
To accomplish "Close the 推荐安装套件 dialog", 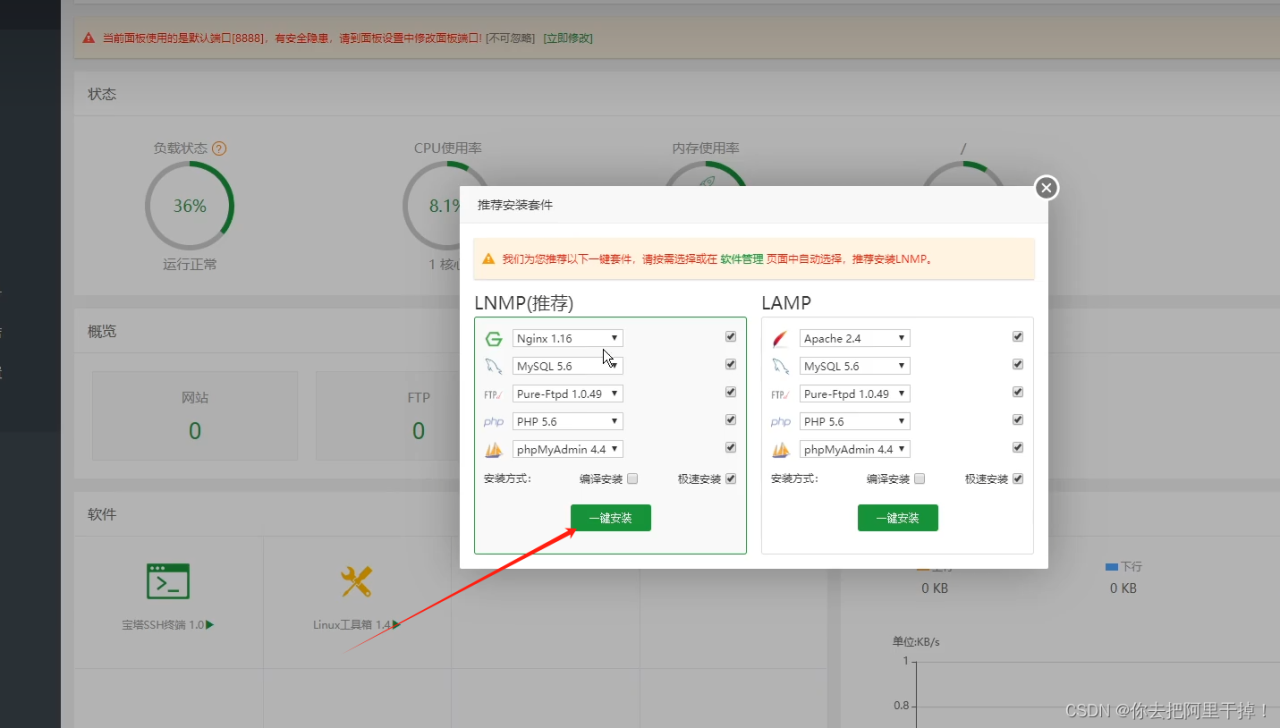I will coord(1046,187).
